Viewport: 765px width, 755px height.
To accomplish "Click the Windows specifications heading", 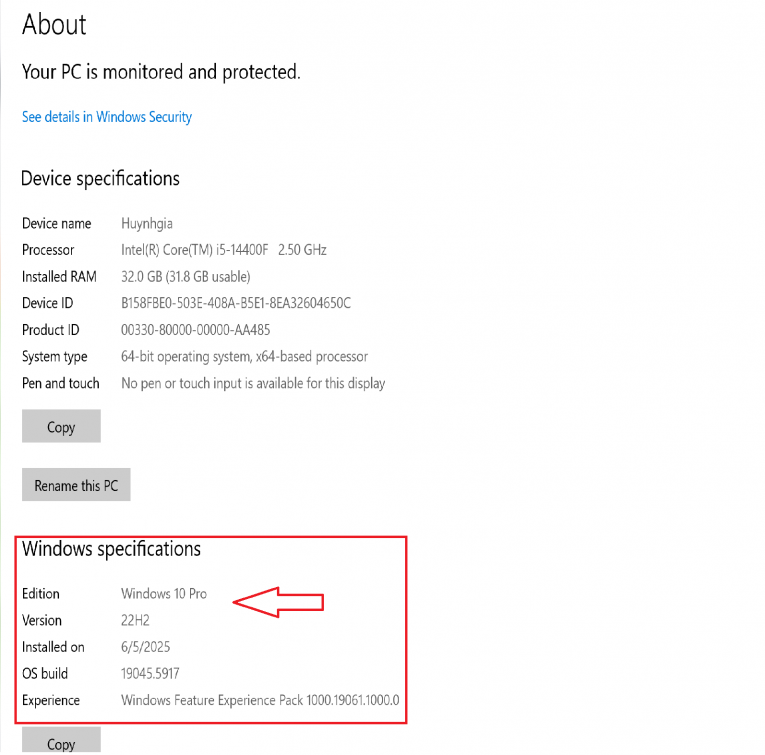I will coord(111,550).
